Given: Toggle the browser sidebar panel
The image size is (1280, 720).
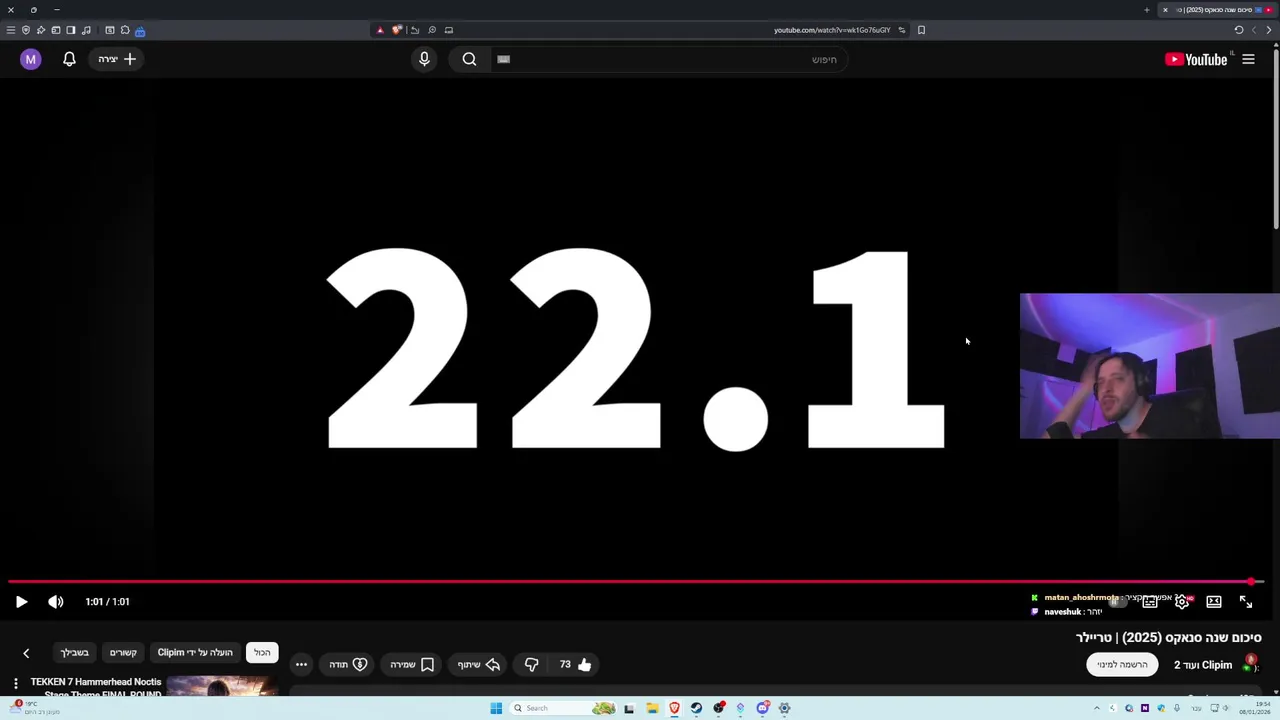Looking at the screenshot, I should [71, 30].
